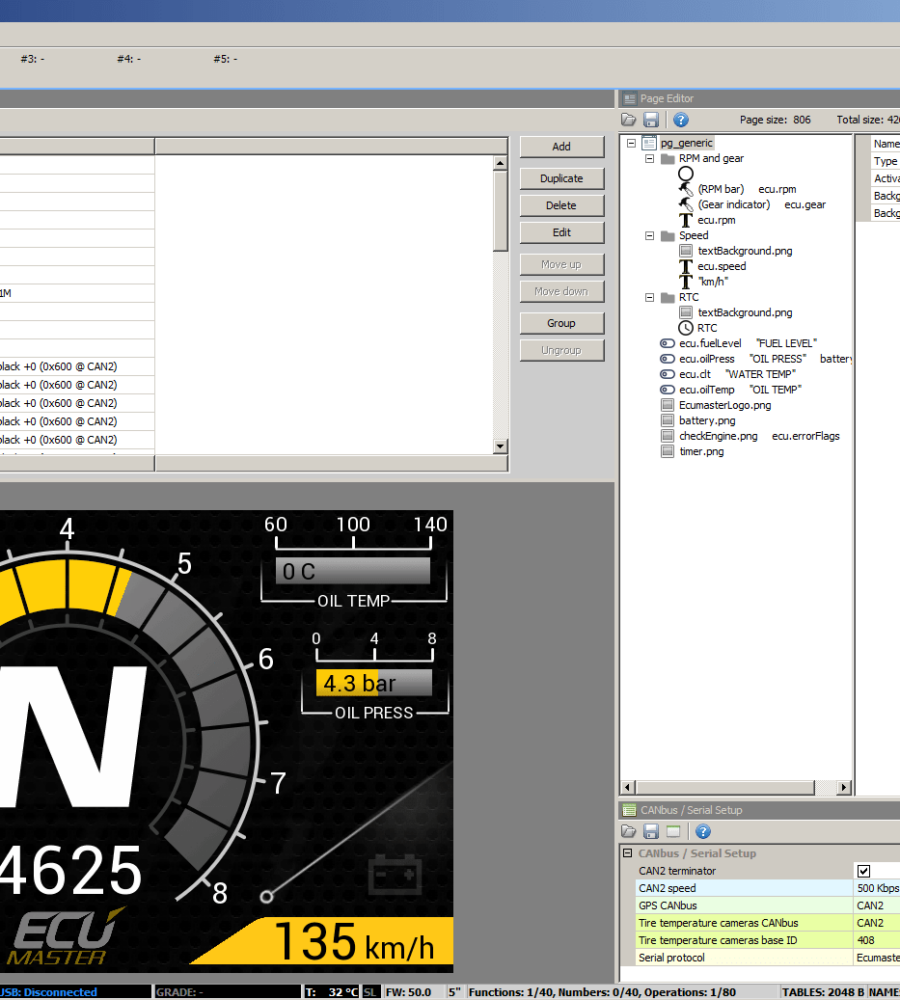Click the Page Editor save icon
The height and width of the screenshot is (1000, 900).
click(x=650, y=120)
